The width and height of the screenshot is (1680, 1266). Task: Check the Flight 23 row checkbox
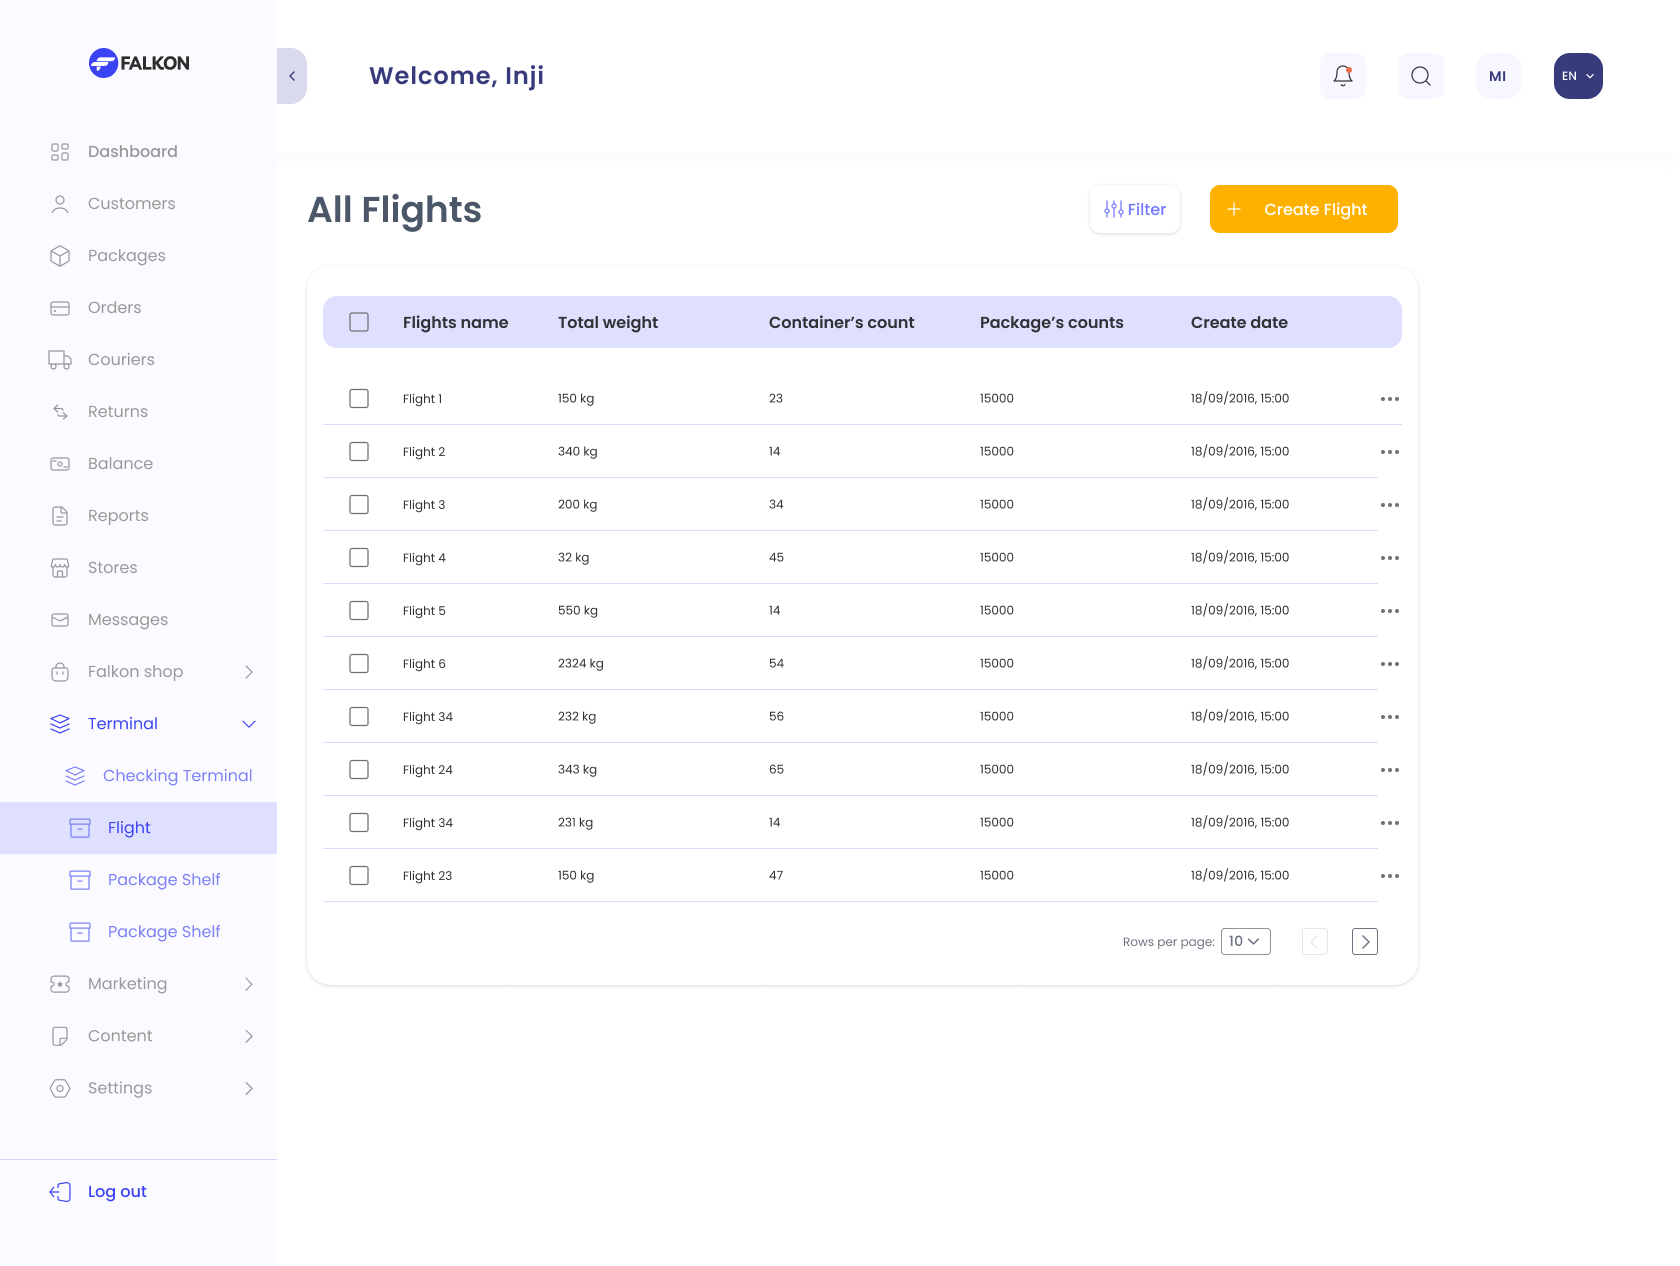point(359,876)
